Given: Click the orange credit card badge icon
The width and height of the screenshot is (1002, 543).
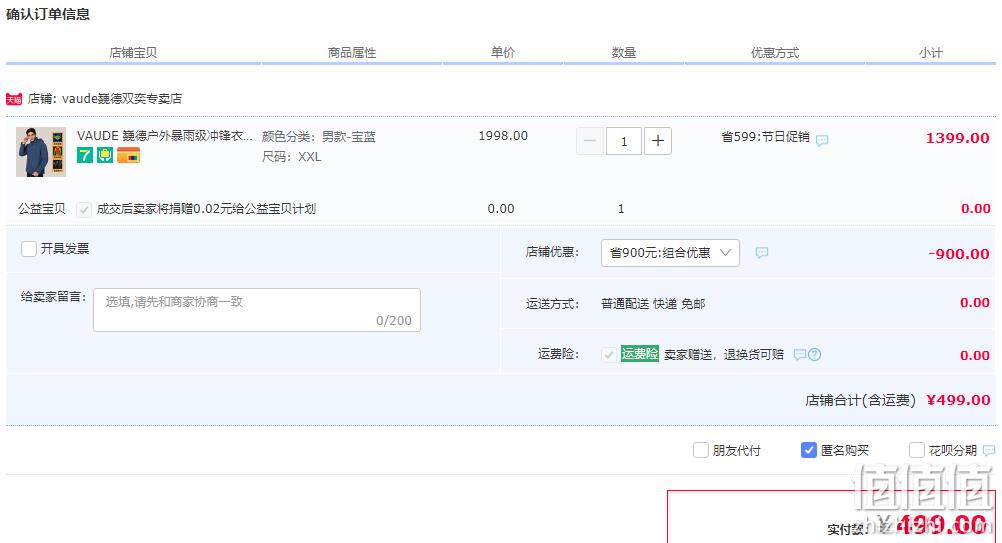Looking at the screenshot, I should pos(128,155).
